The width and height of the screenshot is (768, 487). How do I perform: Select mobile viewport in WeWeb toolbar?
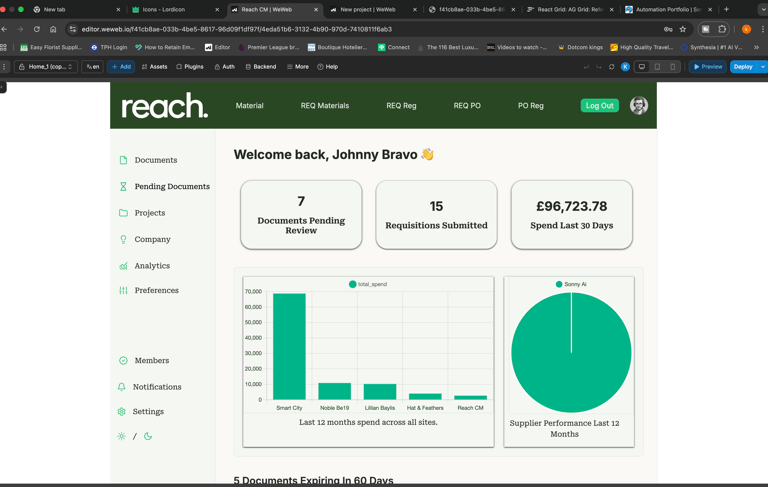pos(673,67)
